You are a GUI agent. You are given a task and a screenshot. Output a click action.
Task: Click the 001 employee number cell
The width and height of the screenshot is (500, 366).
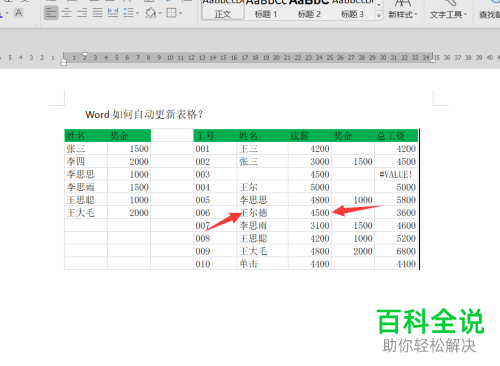215,149
